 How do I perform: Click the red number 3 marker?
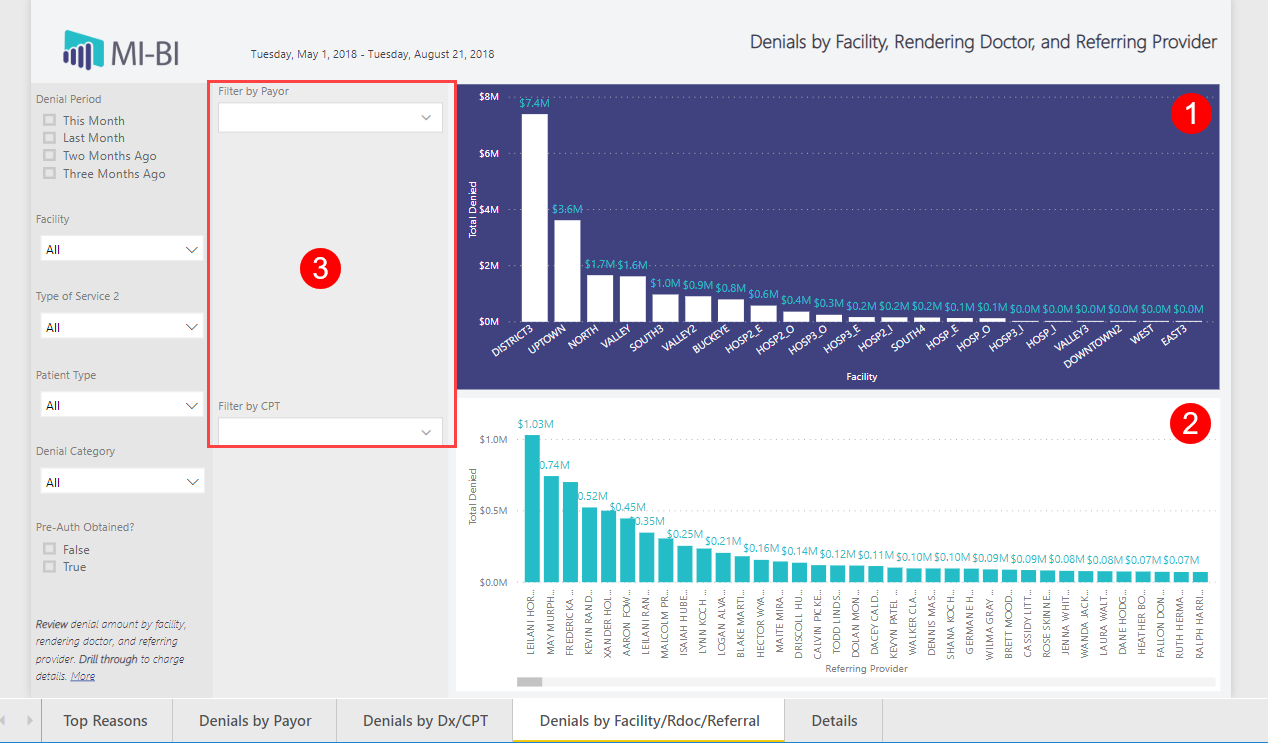point(321,268)
